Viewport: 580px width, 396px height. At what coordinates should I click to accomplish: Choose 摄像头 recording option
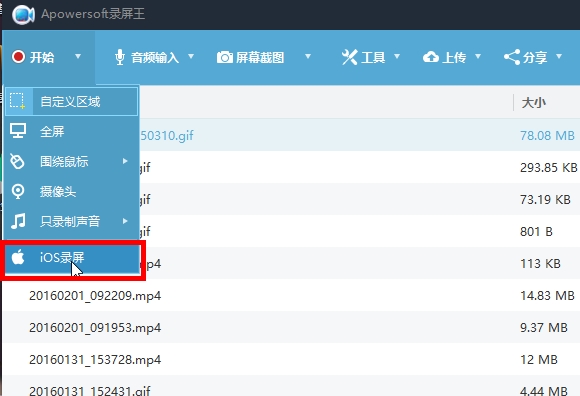click(71, 192)
